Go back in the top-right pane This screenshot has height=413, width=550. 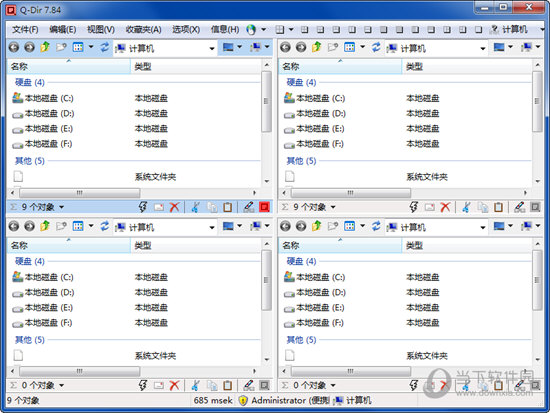pyautogui.click(x=286, y=47)
